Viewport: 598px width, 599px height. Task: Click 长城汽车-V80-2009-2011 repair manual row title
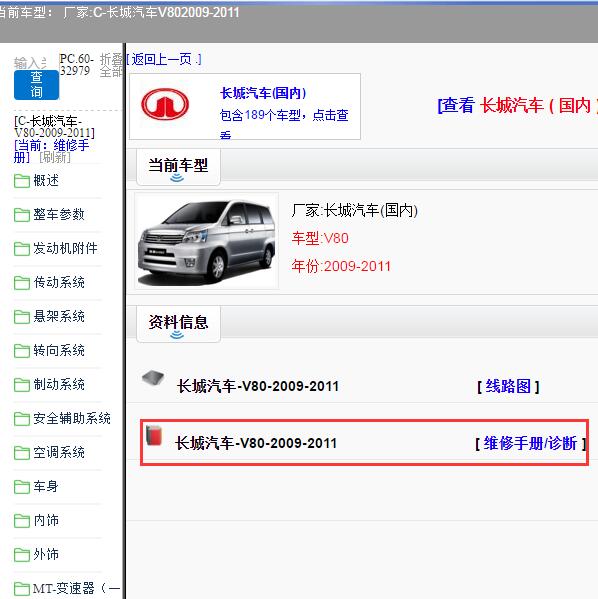coord(256,443)
